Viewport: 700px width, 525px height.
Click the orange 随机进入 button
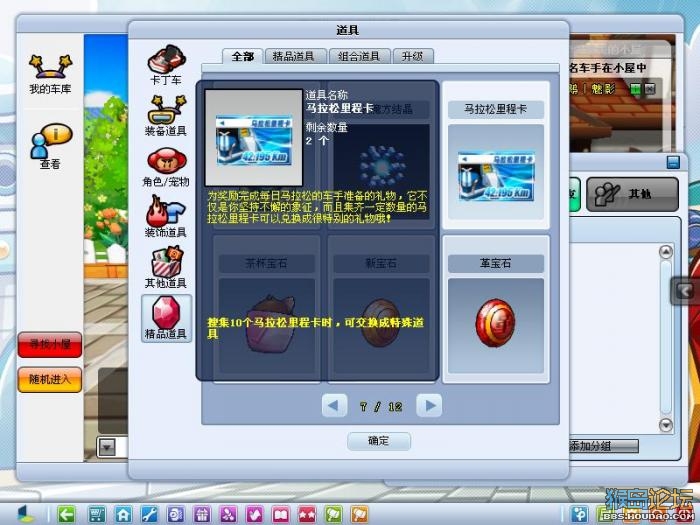tap(50, 379)
